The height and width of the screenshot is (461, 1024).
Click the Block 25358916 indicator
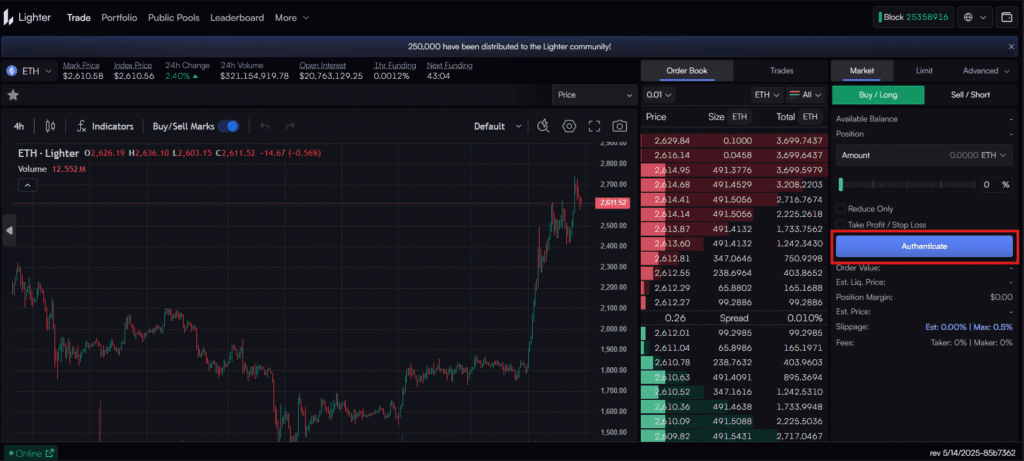(913, 18)
